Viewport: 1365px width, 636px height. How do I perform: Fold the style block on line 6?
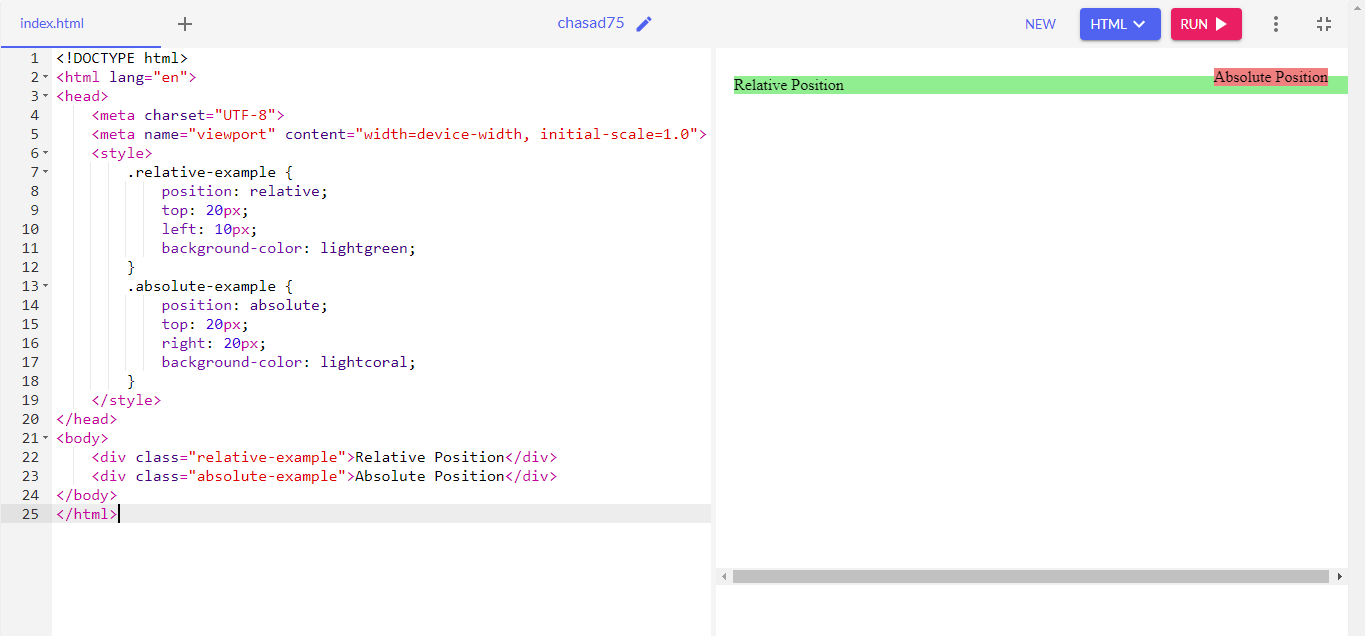pos(46,153)
